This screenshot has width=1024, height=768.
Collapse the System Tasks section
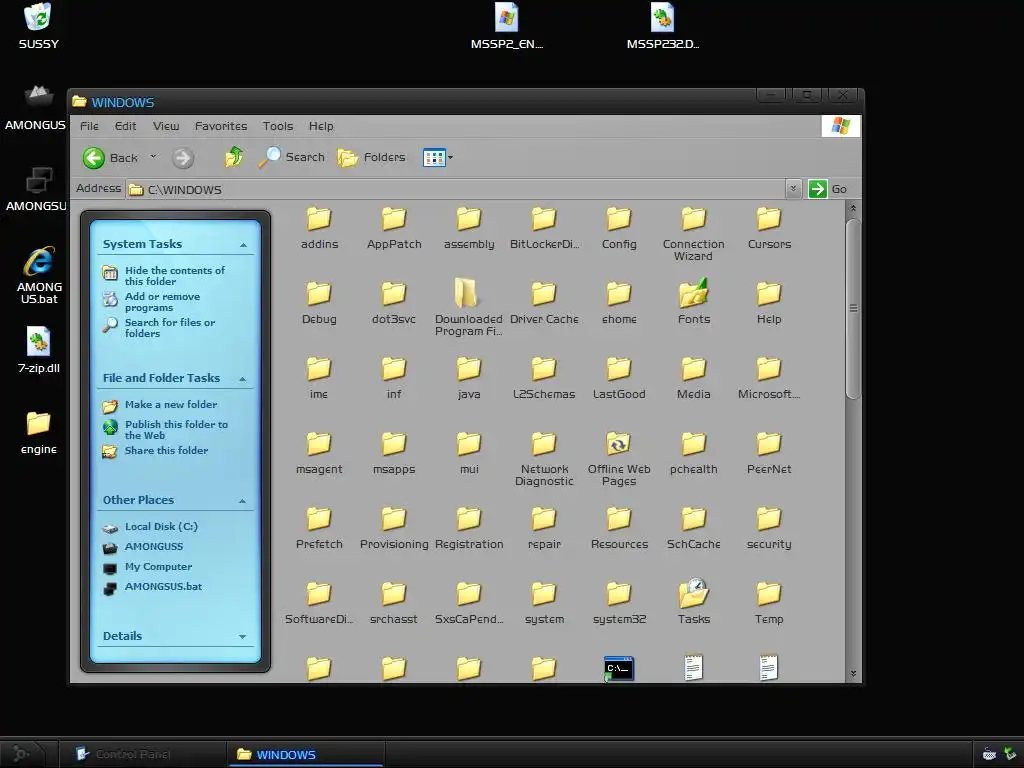tap(243, 245)
